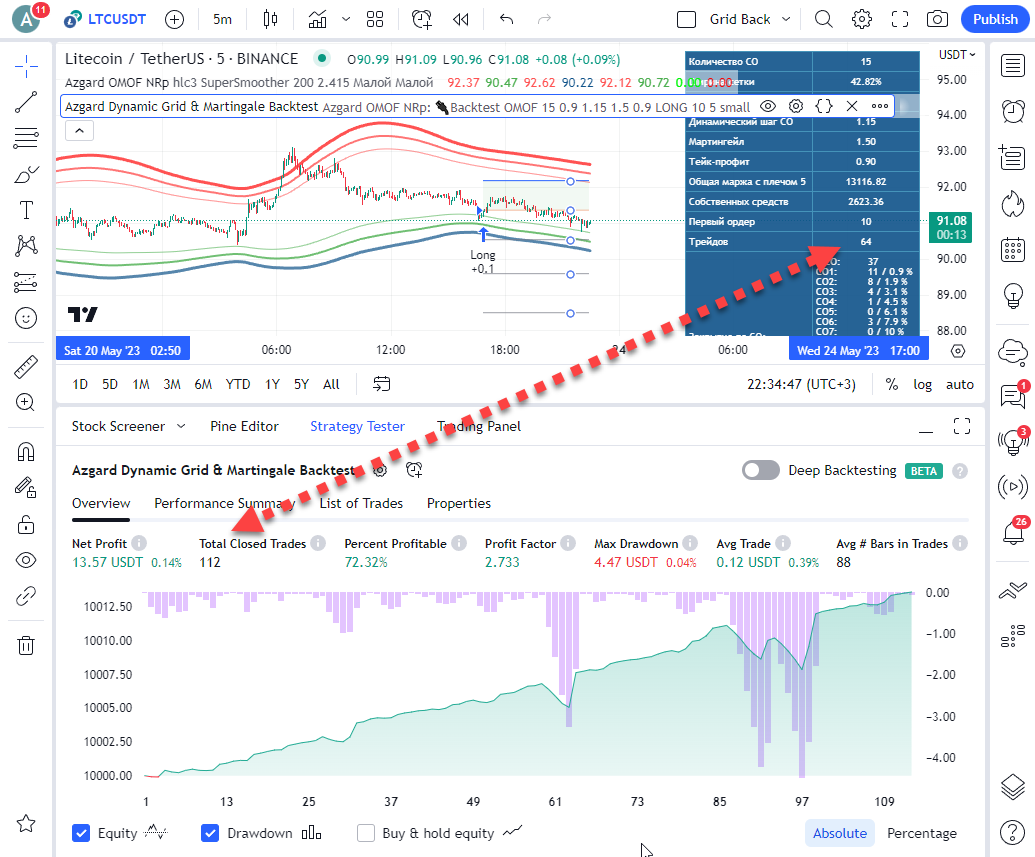Open the LTCUSDT symbol search
This screenshot has height=857, width=1035.
(x=105, y=20)
